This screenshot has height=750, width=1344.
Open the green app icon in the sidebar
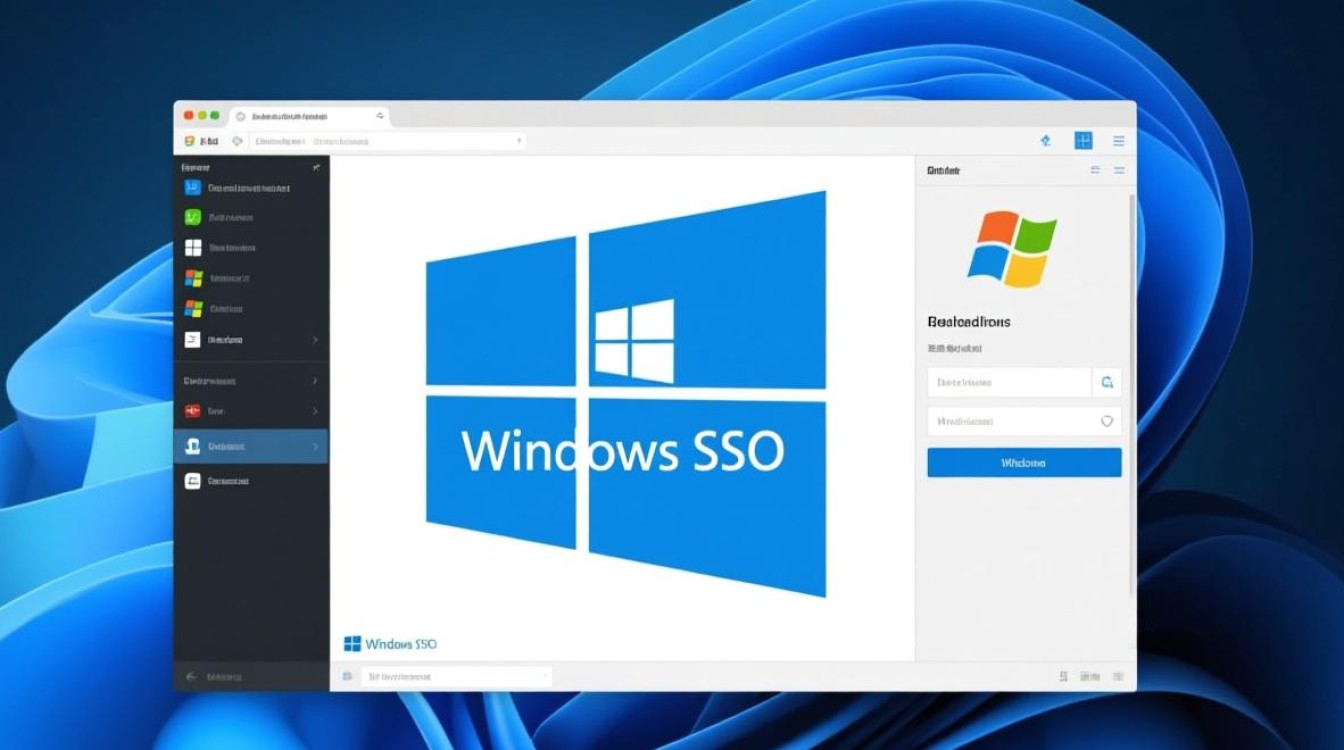[191, 217]
